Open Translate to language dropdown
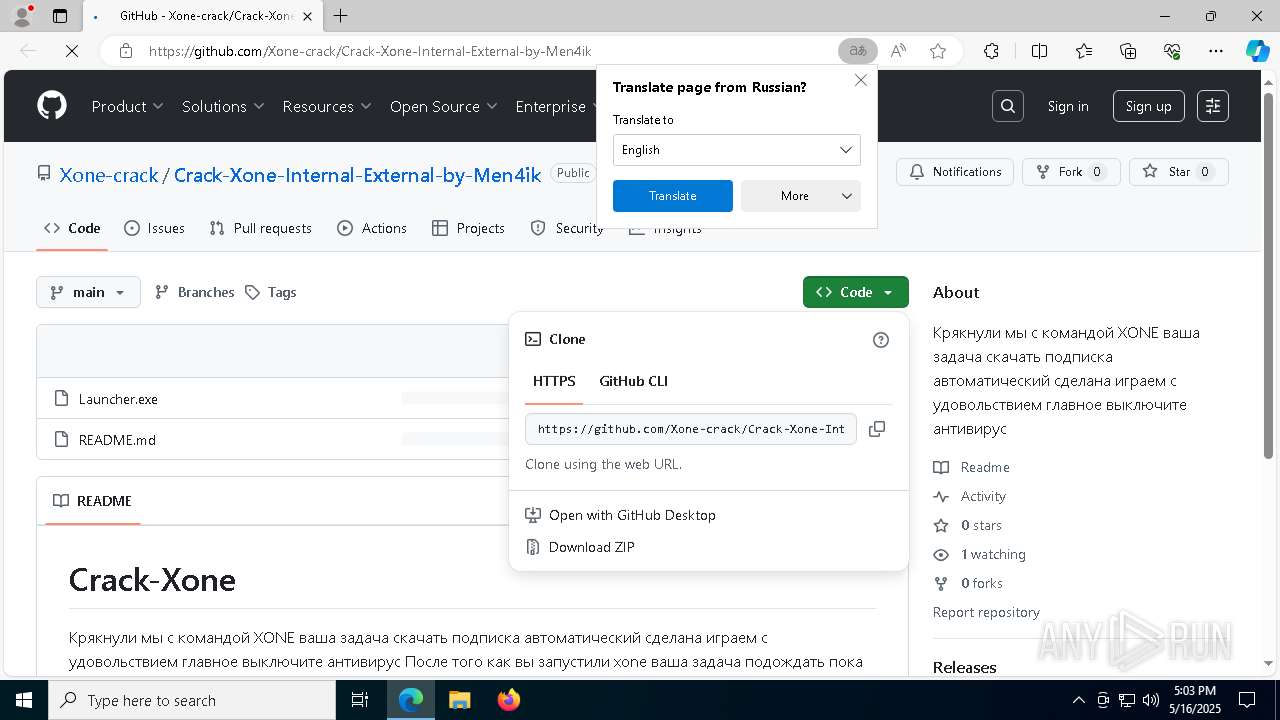Viewport: 1280px width, 720px height. pyautogui.click(x=737, y=150)
